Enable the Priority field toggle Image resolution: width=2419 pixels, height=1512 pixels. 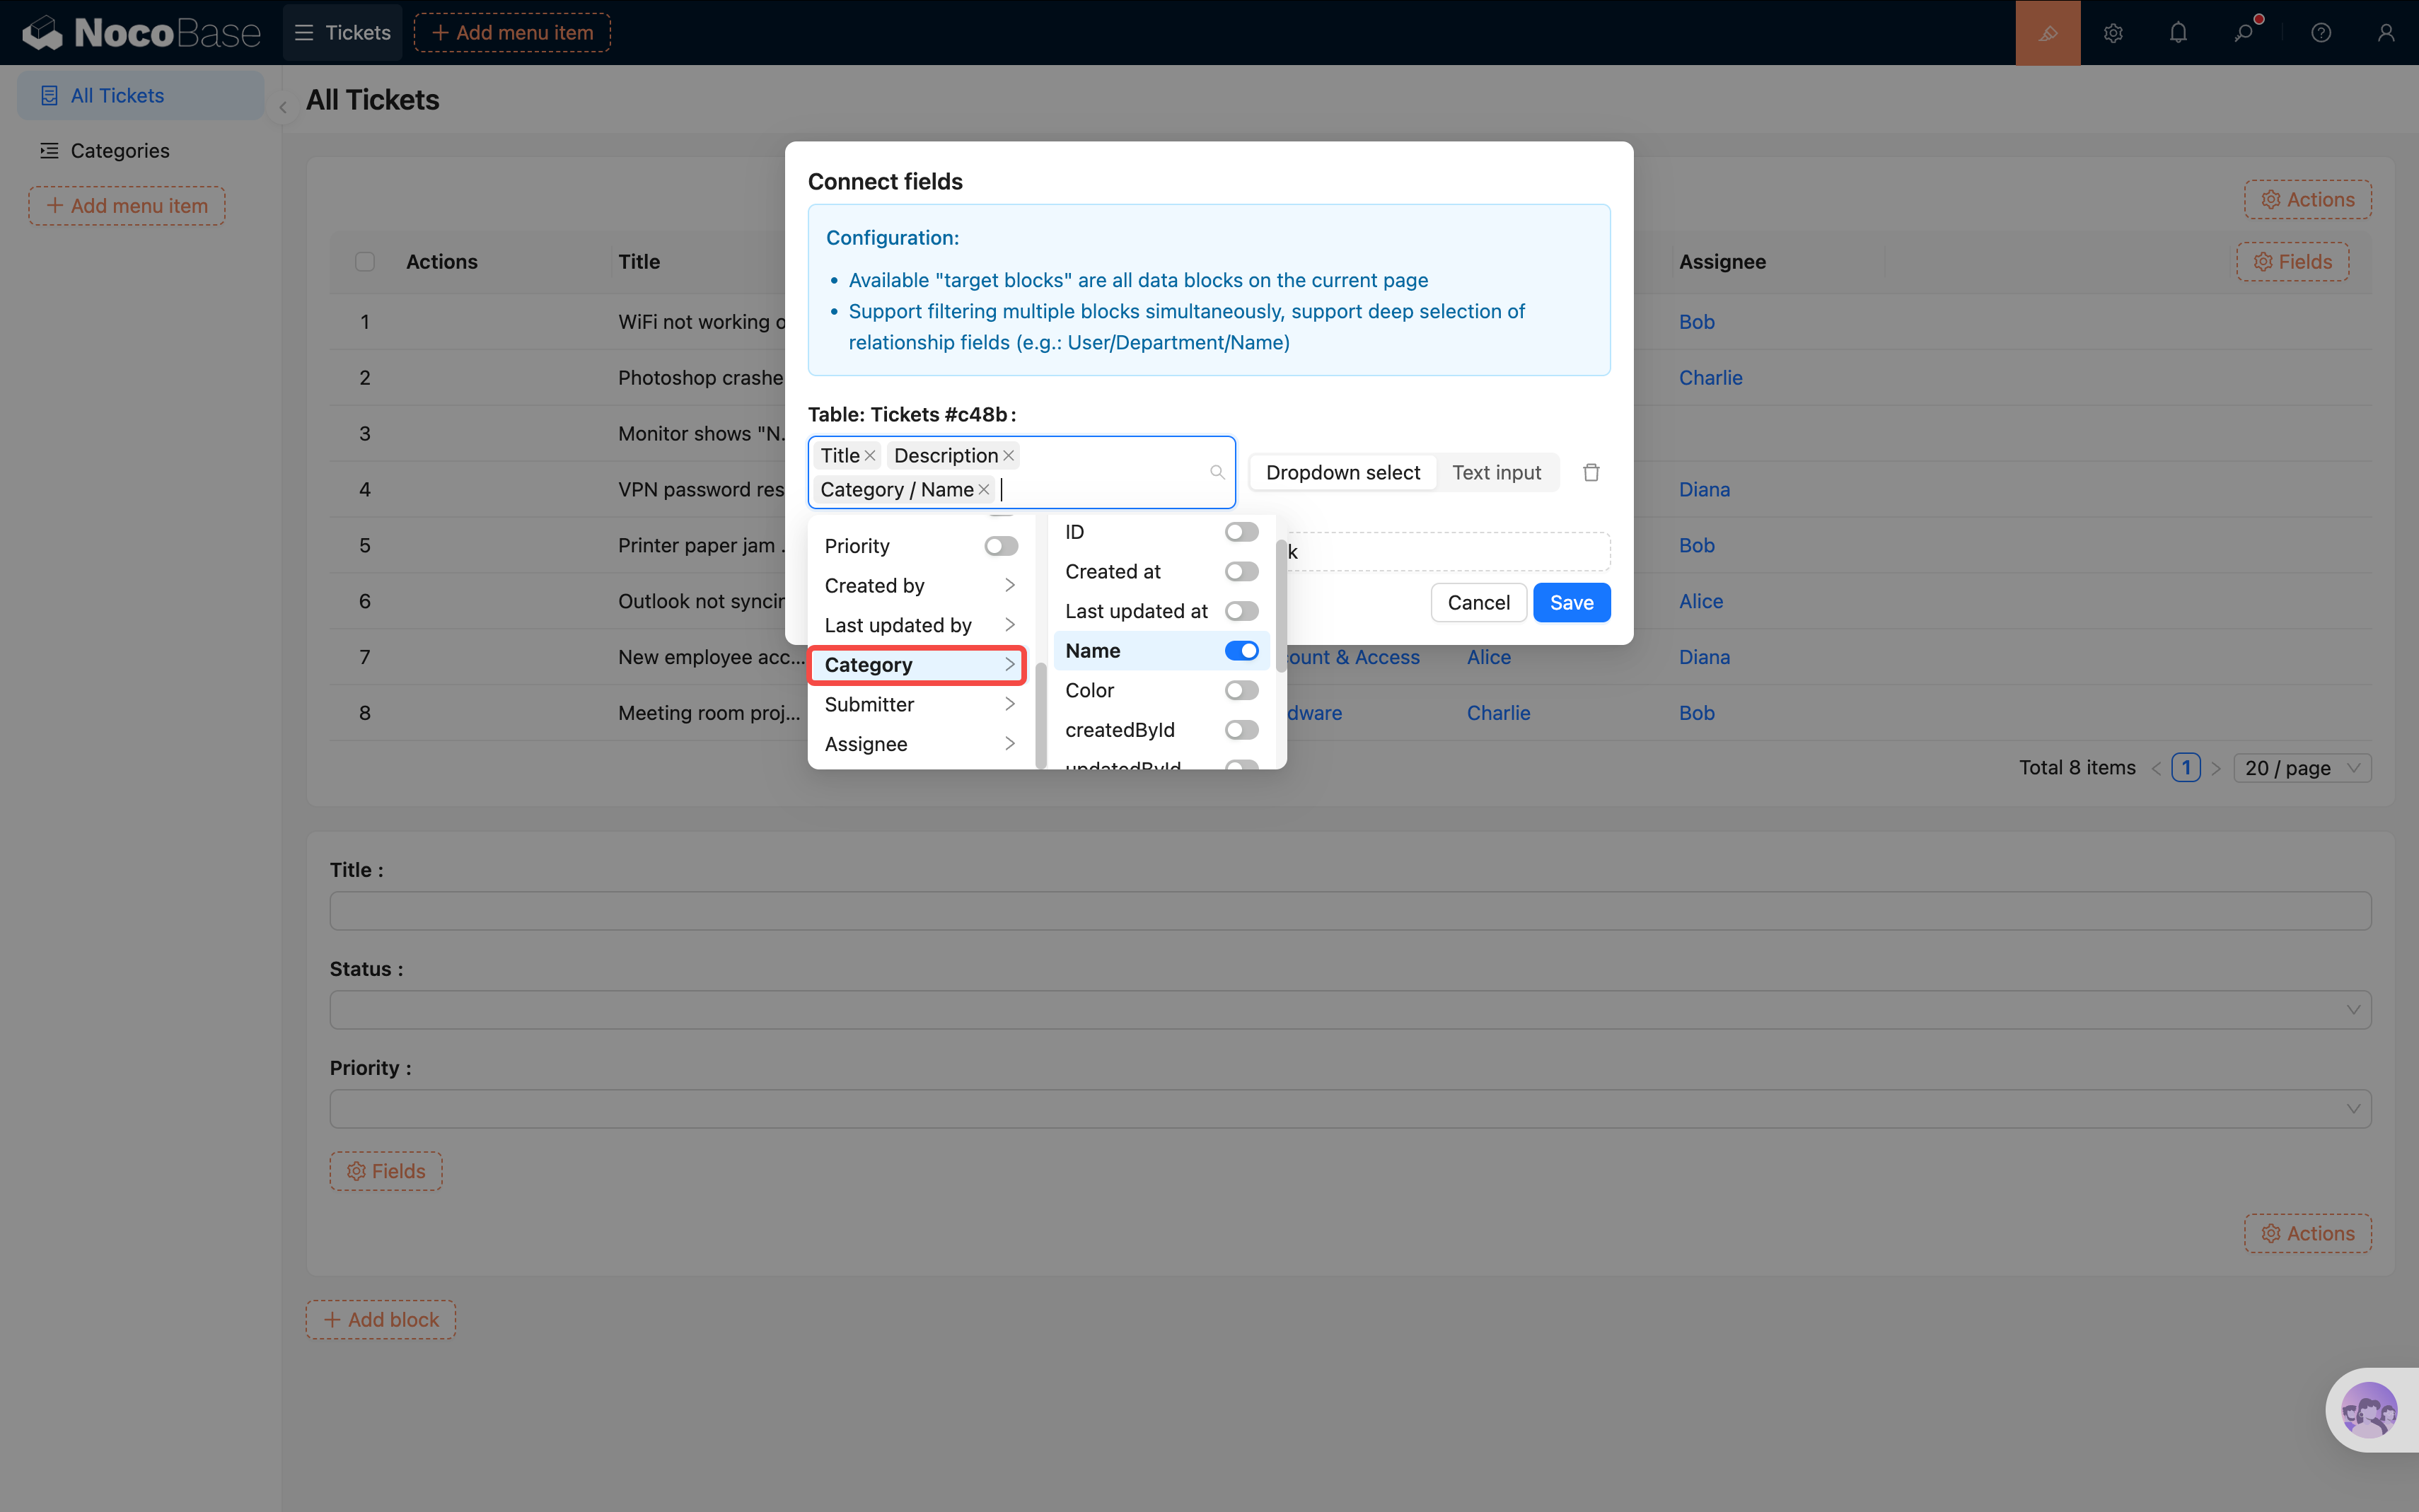1000,546
